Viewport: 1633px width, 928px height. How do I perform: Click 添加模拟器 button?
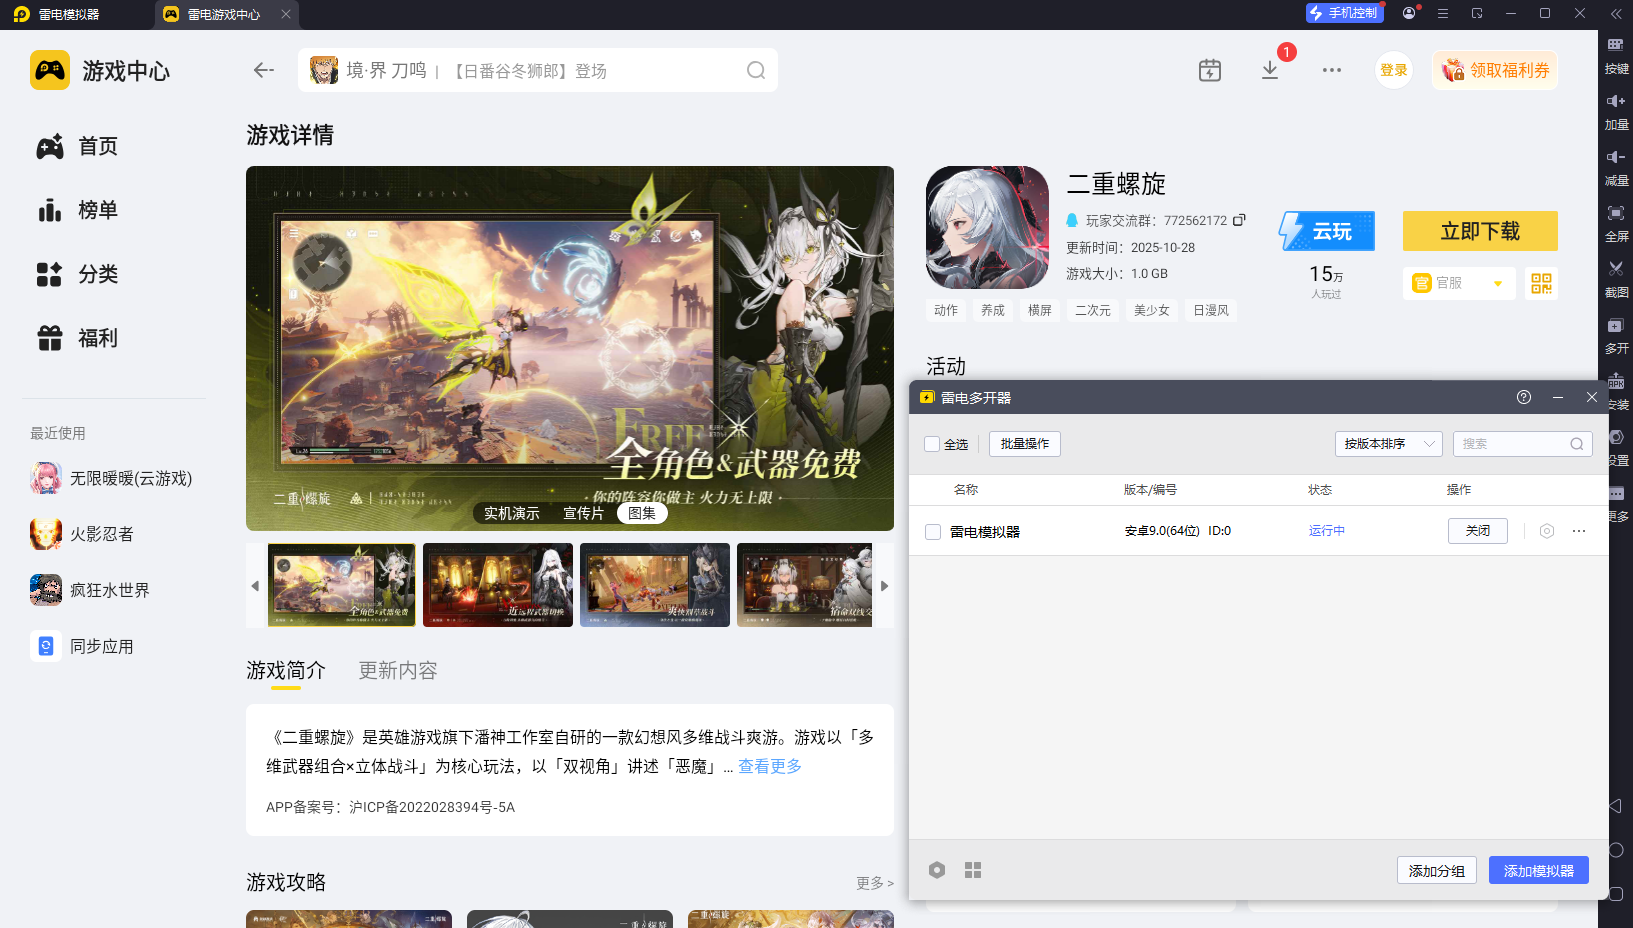click(x=1539, y=871)
